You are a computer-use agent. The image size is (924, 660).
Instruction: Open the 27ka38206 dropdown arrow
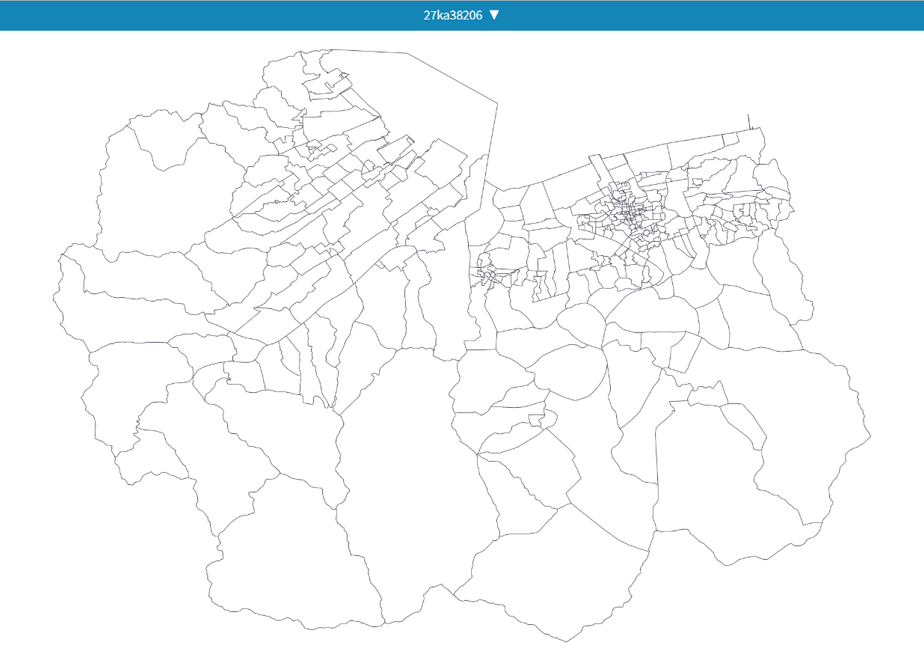[494, 15]
